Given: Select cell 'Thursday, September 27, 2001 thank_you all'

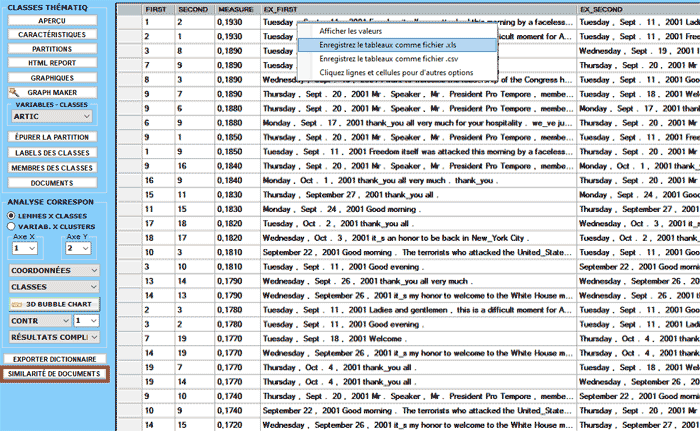Looking at the screenshot, I should click(418, 195).
